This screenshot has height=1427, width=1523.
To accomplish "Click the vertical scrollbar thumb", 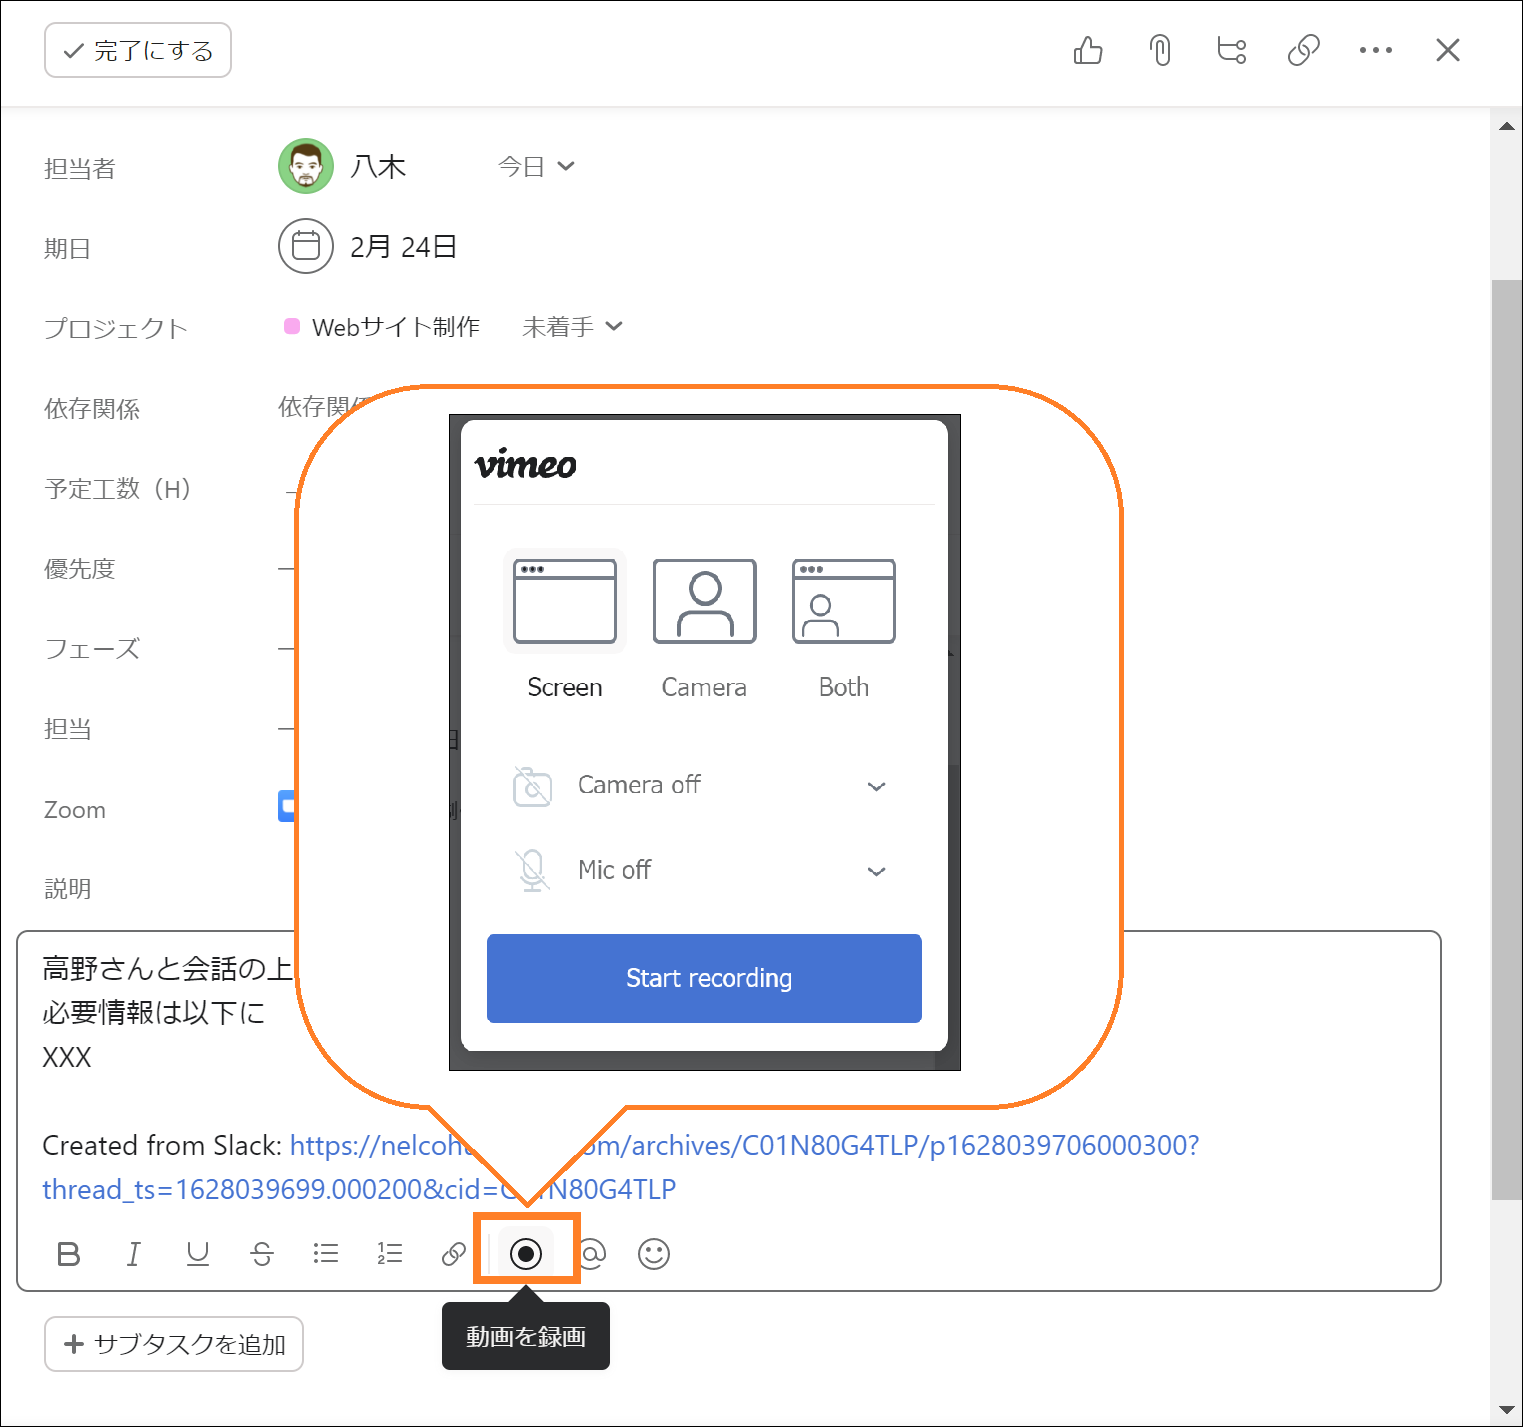I will point(1507,740).
